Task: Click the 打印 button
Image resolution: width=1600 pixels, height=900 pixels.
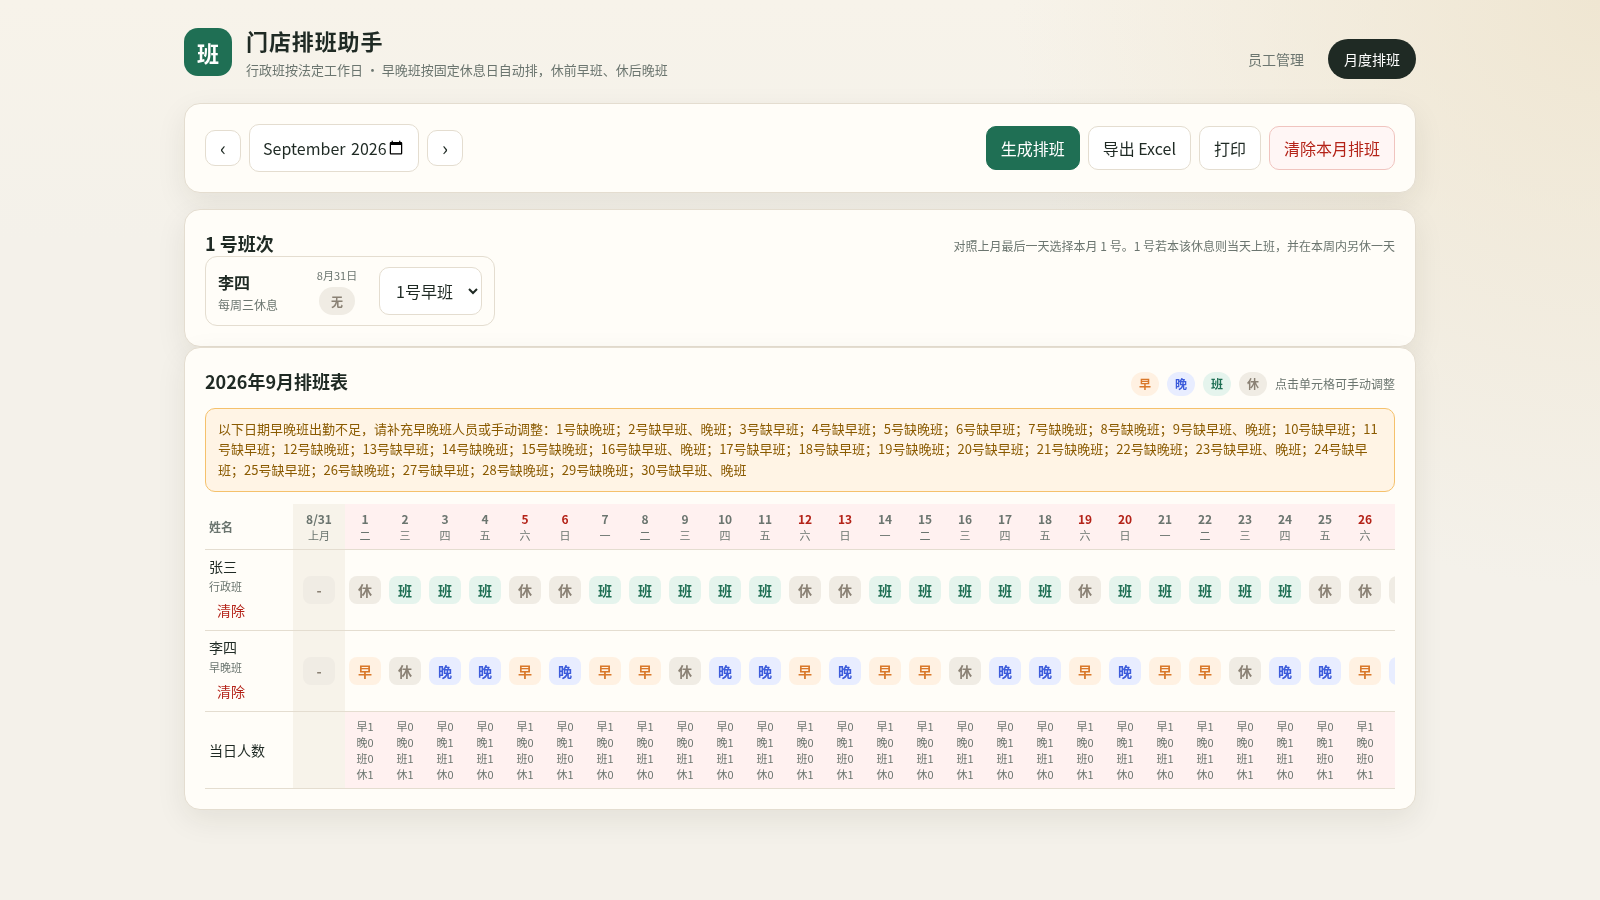Action: [1230, 148]
